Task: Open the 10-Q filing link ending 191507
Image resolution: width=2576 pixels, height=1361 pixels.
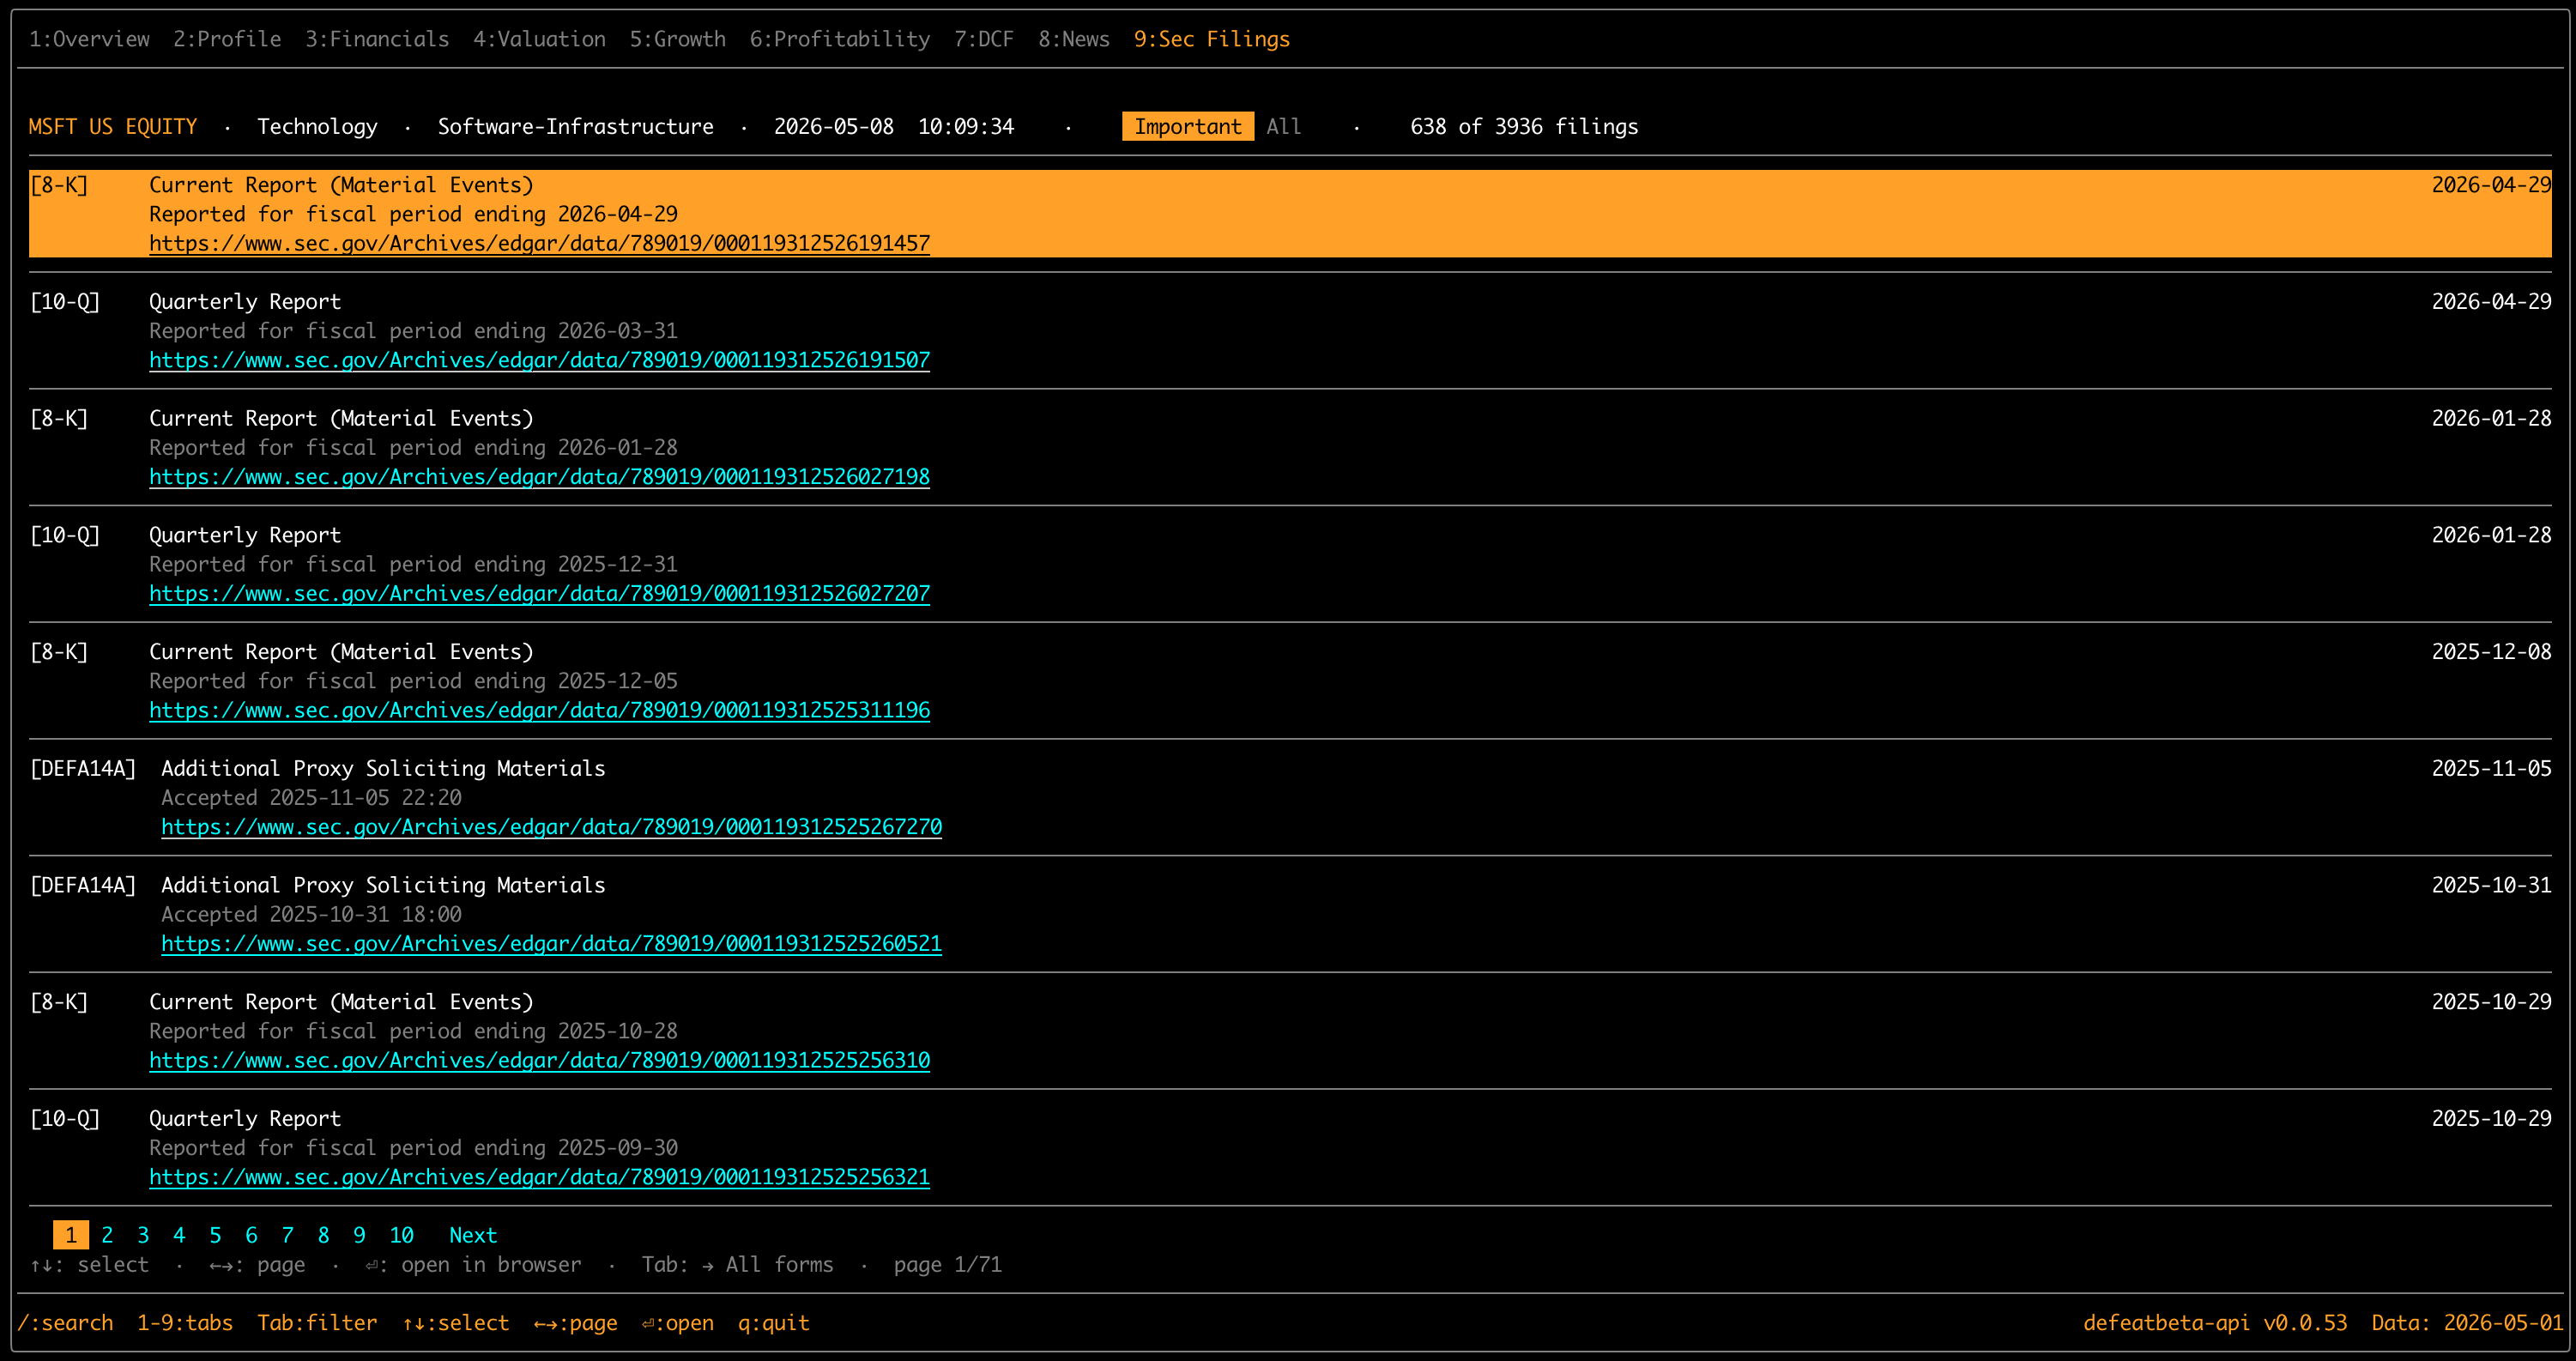Action: tap(539, 360)
